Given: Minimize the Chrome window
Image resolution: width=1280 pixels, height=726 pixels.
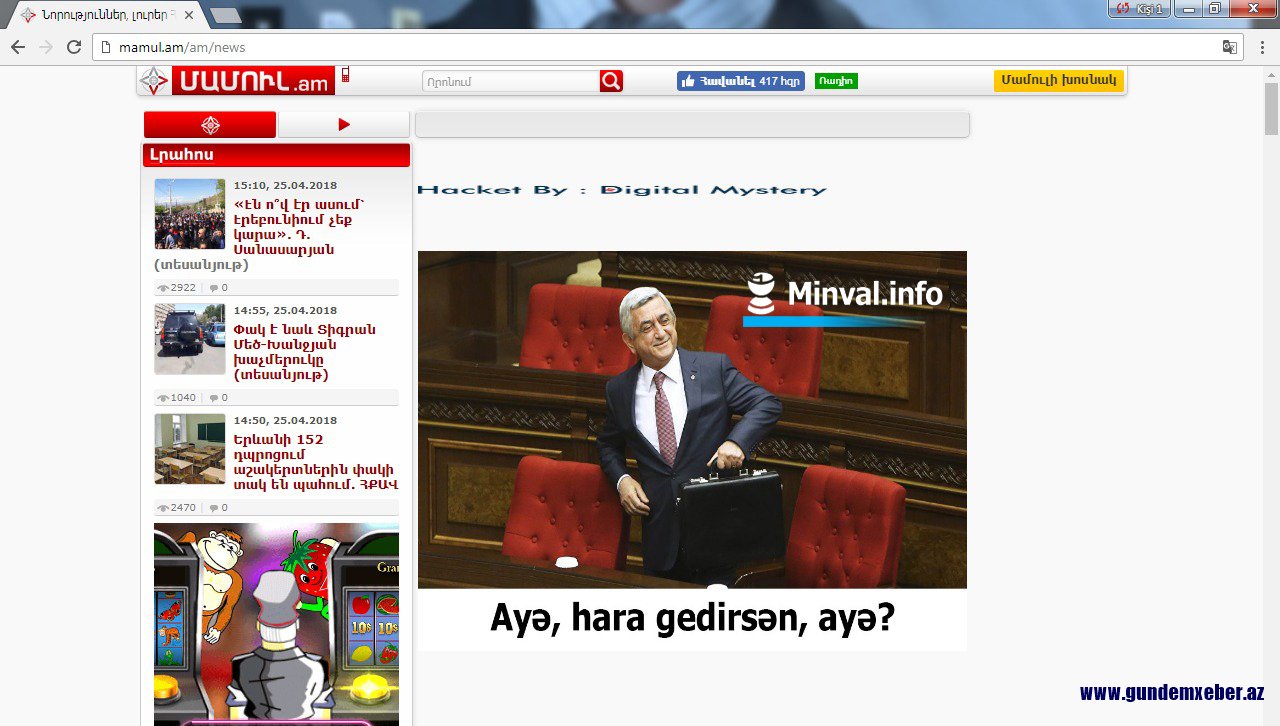Looking at the screenshot, I should click(1188, 8).
